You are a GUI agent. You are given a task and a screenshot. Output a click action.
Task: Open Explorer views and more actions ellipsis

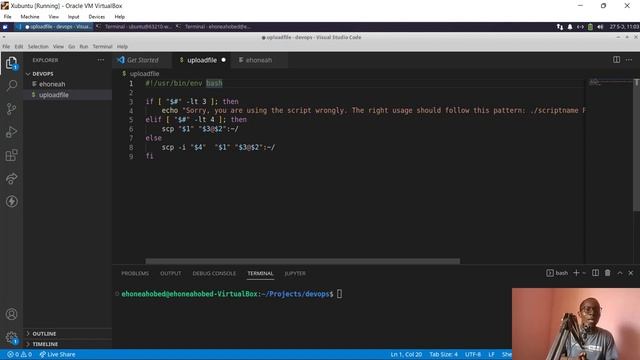coord(100,60)
